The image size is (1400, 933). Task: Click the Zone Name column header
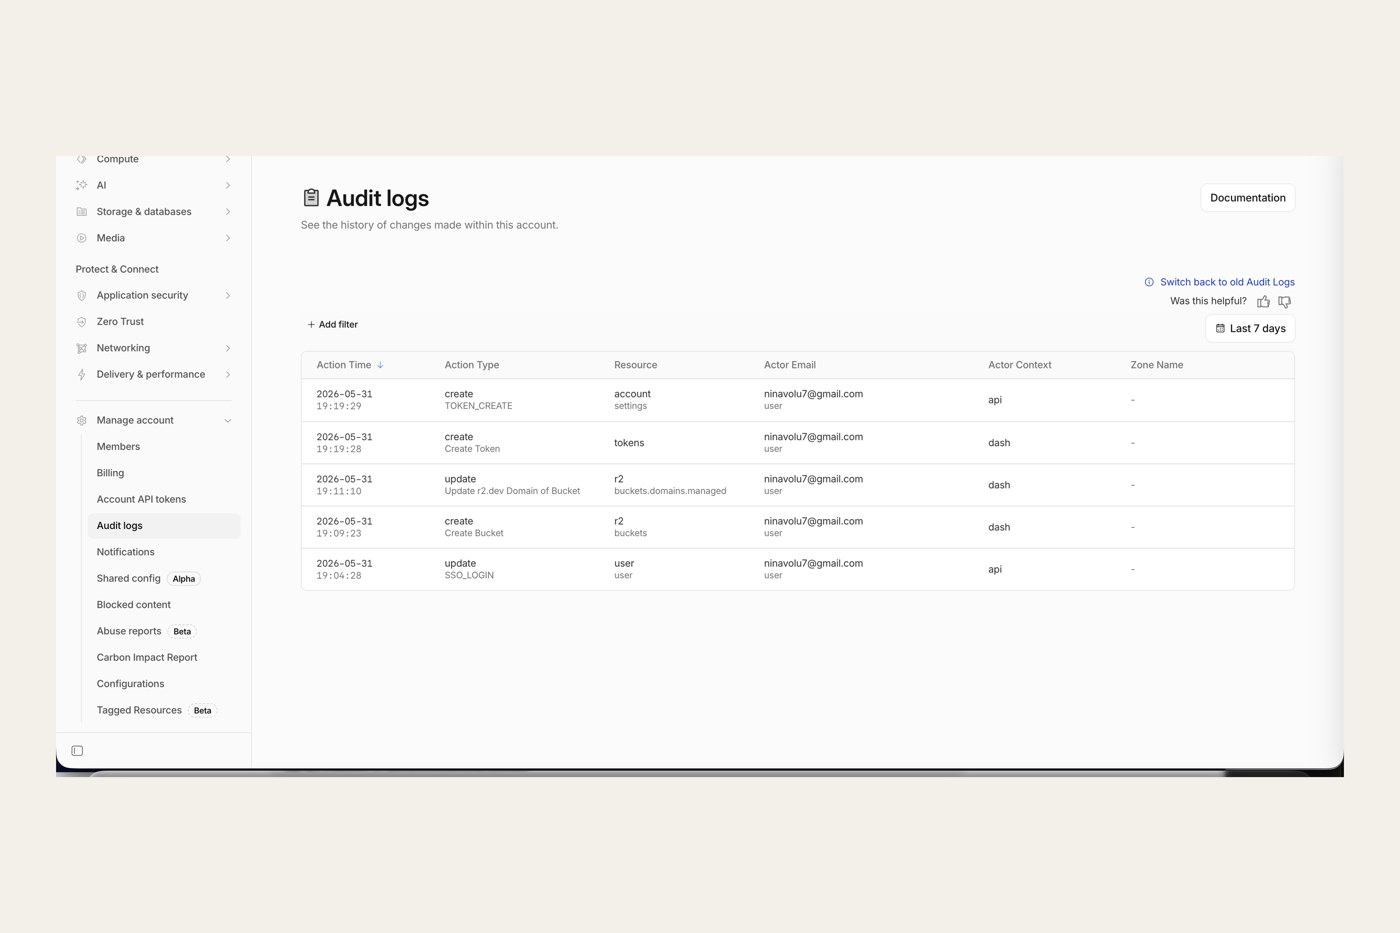[1157, 365]
